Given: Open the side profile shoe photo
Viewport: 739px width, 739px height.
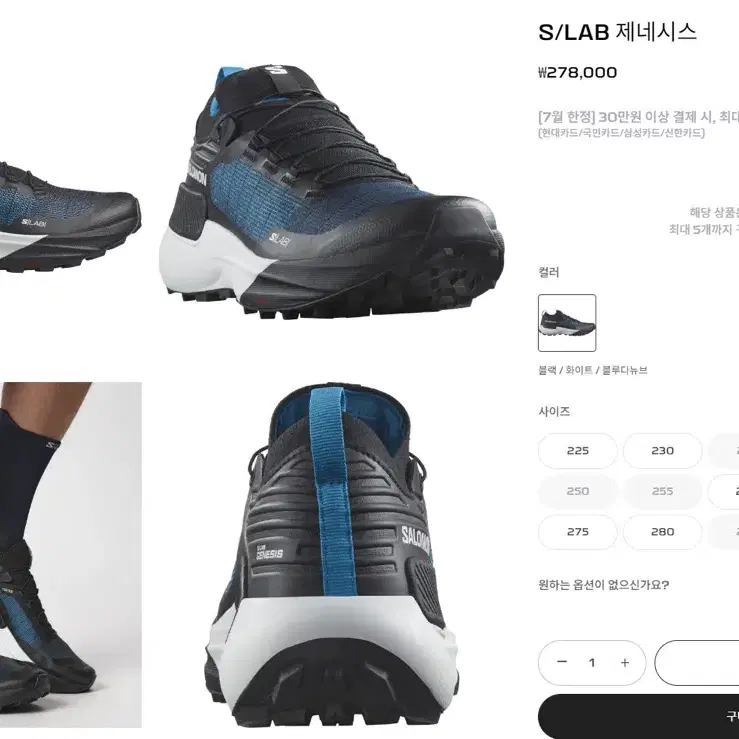Looking at the screenshot, I should 71,217.
